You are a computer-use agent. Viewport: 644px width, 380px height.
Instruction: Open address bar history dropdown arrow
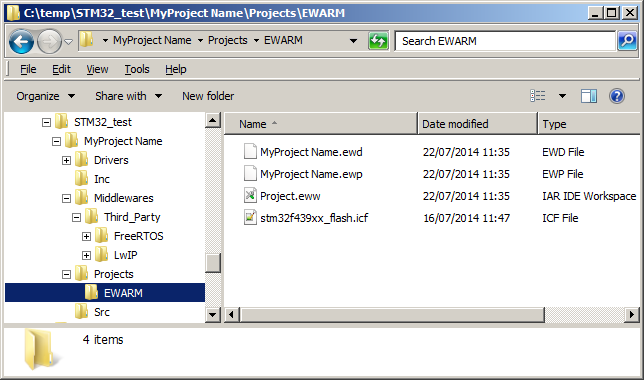point(353,41)
